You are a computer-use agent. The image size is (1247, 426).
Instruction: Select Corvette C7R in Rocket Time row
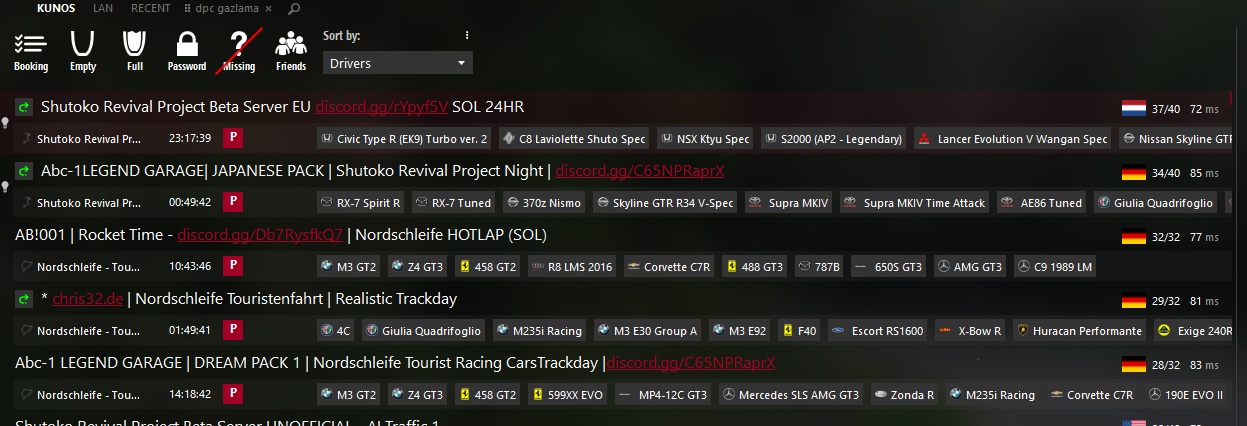[x=670, y=267]
